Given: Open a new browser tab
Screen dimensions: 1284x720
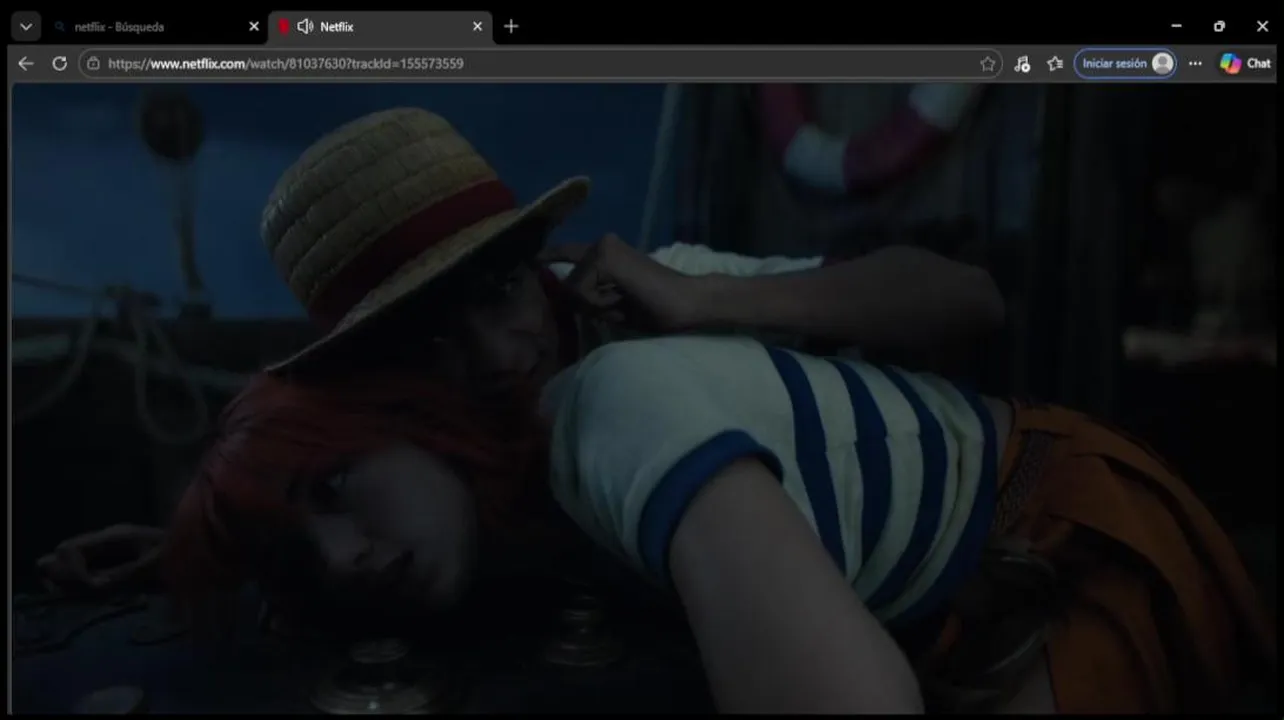Looking at the screenshot, I should coord(511,27).
